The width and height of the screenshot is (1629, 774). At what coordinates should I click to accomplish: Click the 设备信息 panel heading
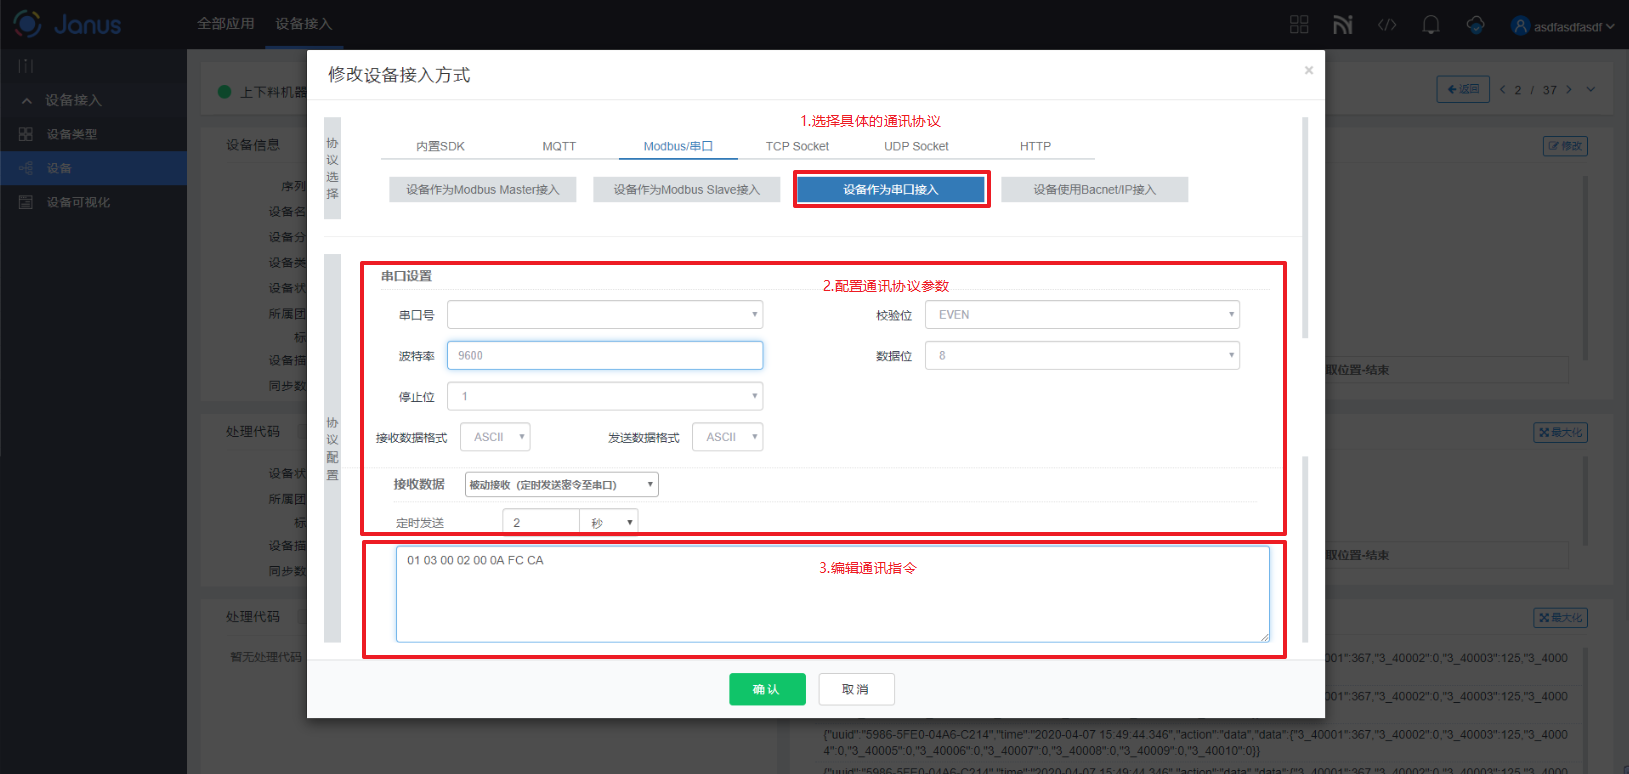(x=253, y=145)
